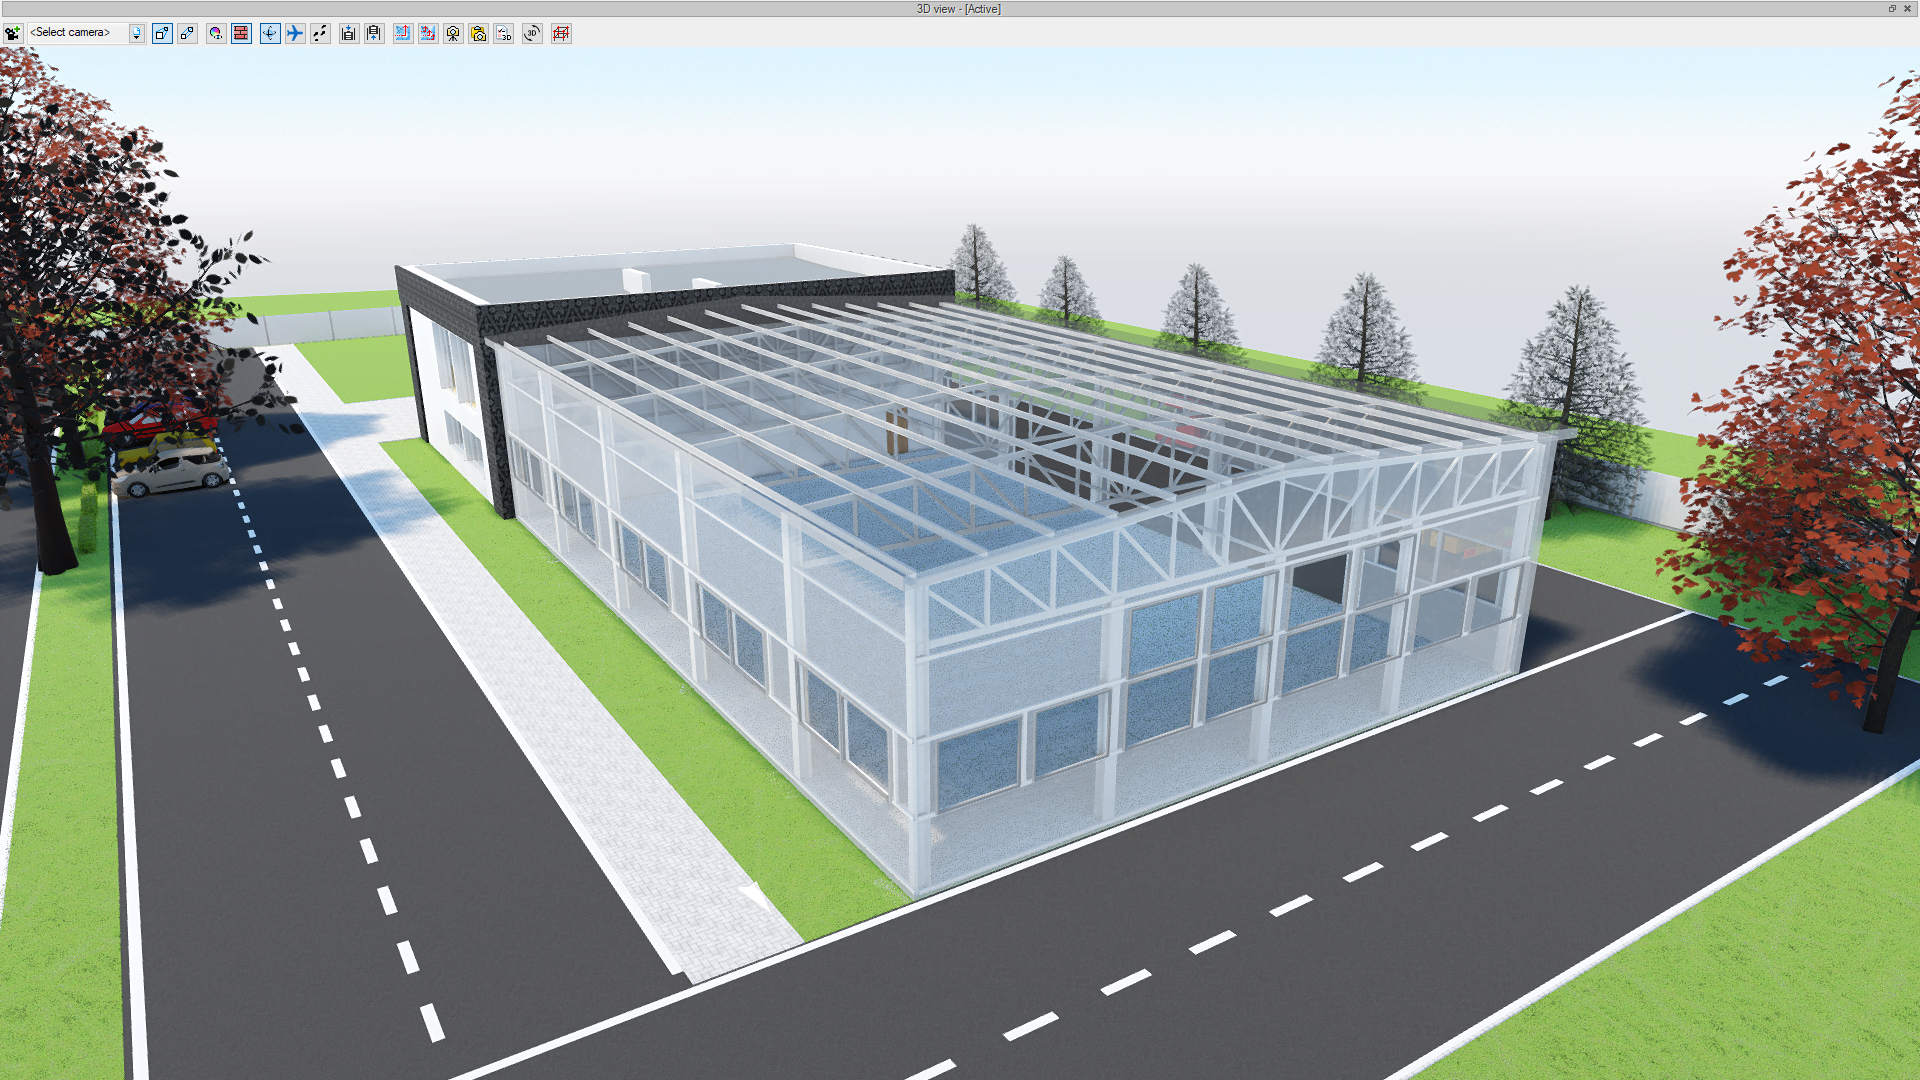This screenshot has width=1920, height=1080.
Task: Click the blue plan view axes icon
Action: 402,33
